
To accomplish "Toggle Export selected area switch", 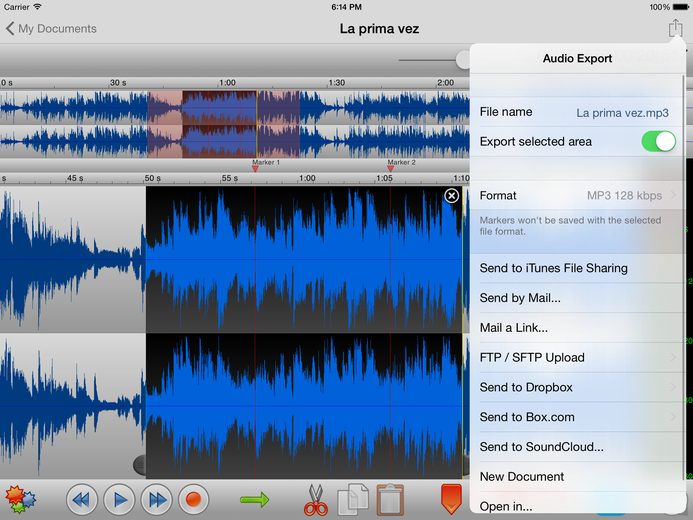I will point(659,141).
